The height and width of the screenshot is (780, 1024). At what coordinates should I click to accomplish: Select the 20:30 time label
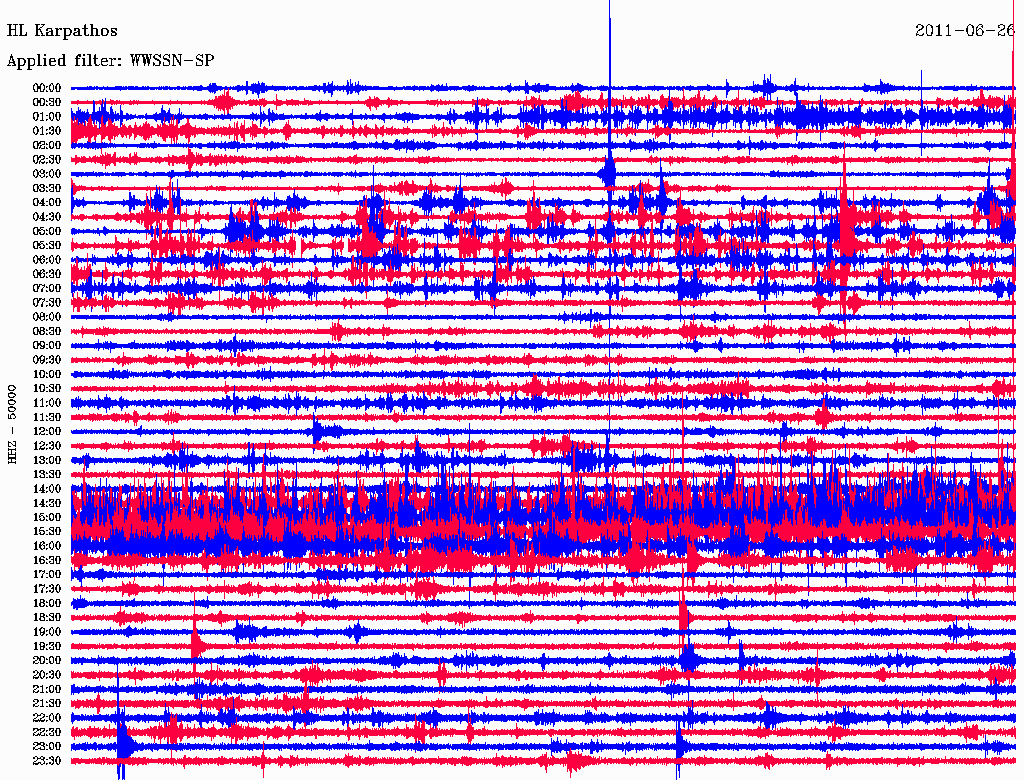47,675
